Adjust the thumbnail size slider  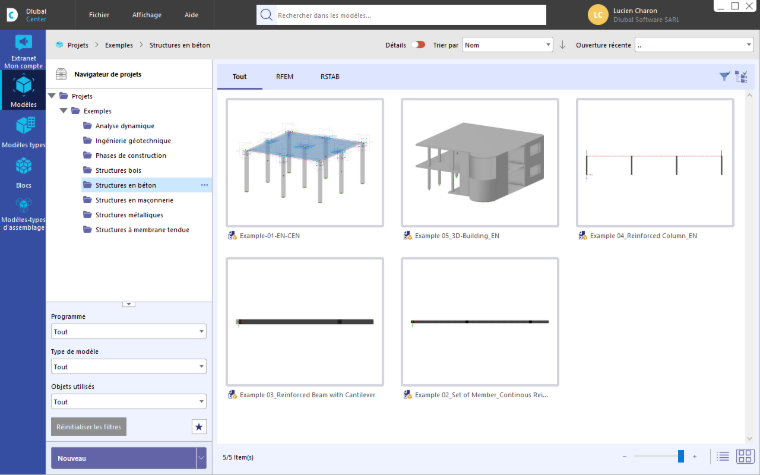[x=681, y=456]
